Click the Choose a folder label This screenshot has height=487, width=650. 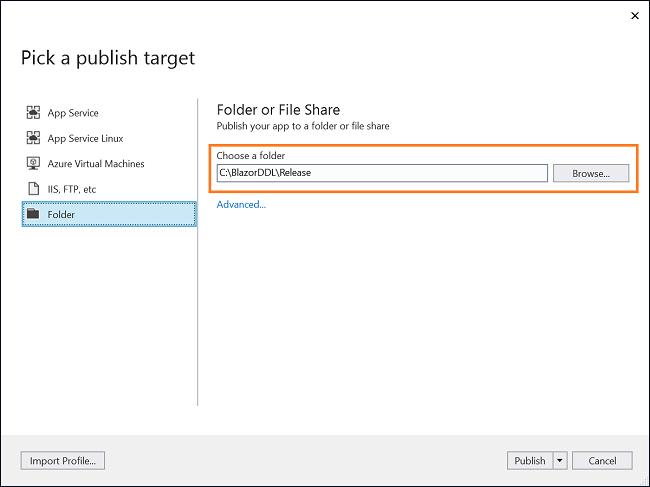pyautogui.click(x=251, y=155)
